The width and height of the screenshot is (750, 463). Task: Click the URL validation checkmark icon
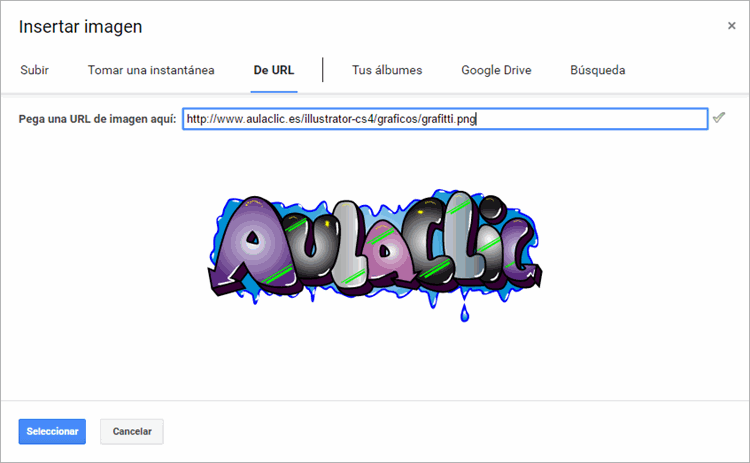719,118
